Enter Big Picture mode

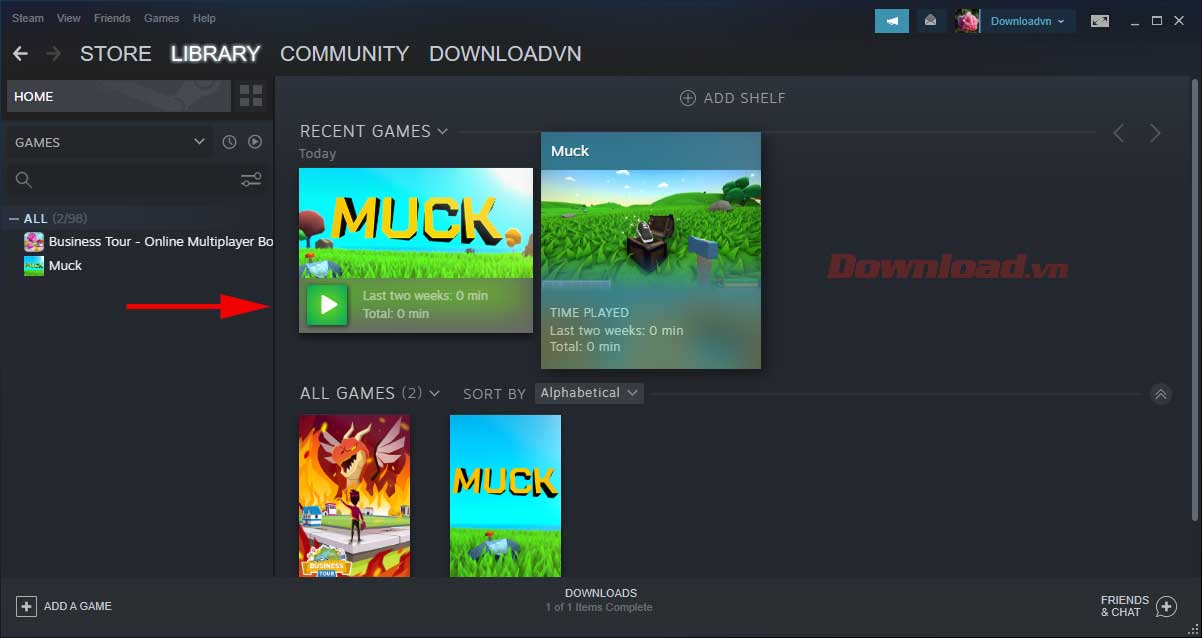click(x=1100, y=20)
